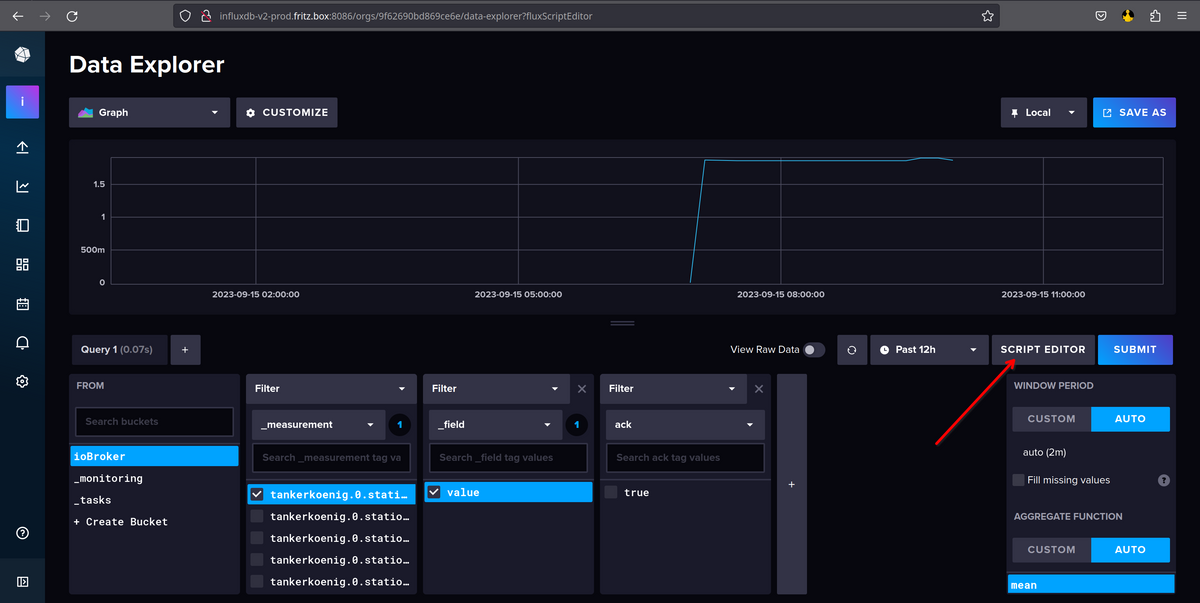Open the Graph visualization type dropdown

[x=149, y=113]
